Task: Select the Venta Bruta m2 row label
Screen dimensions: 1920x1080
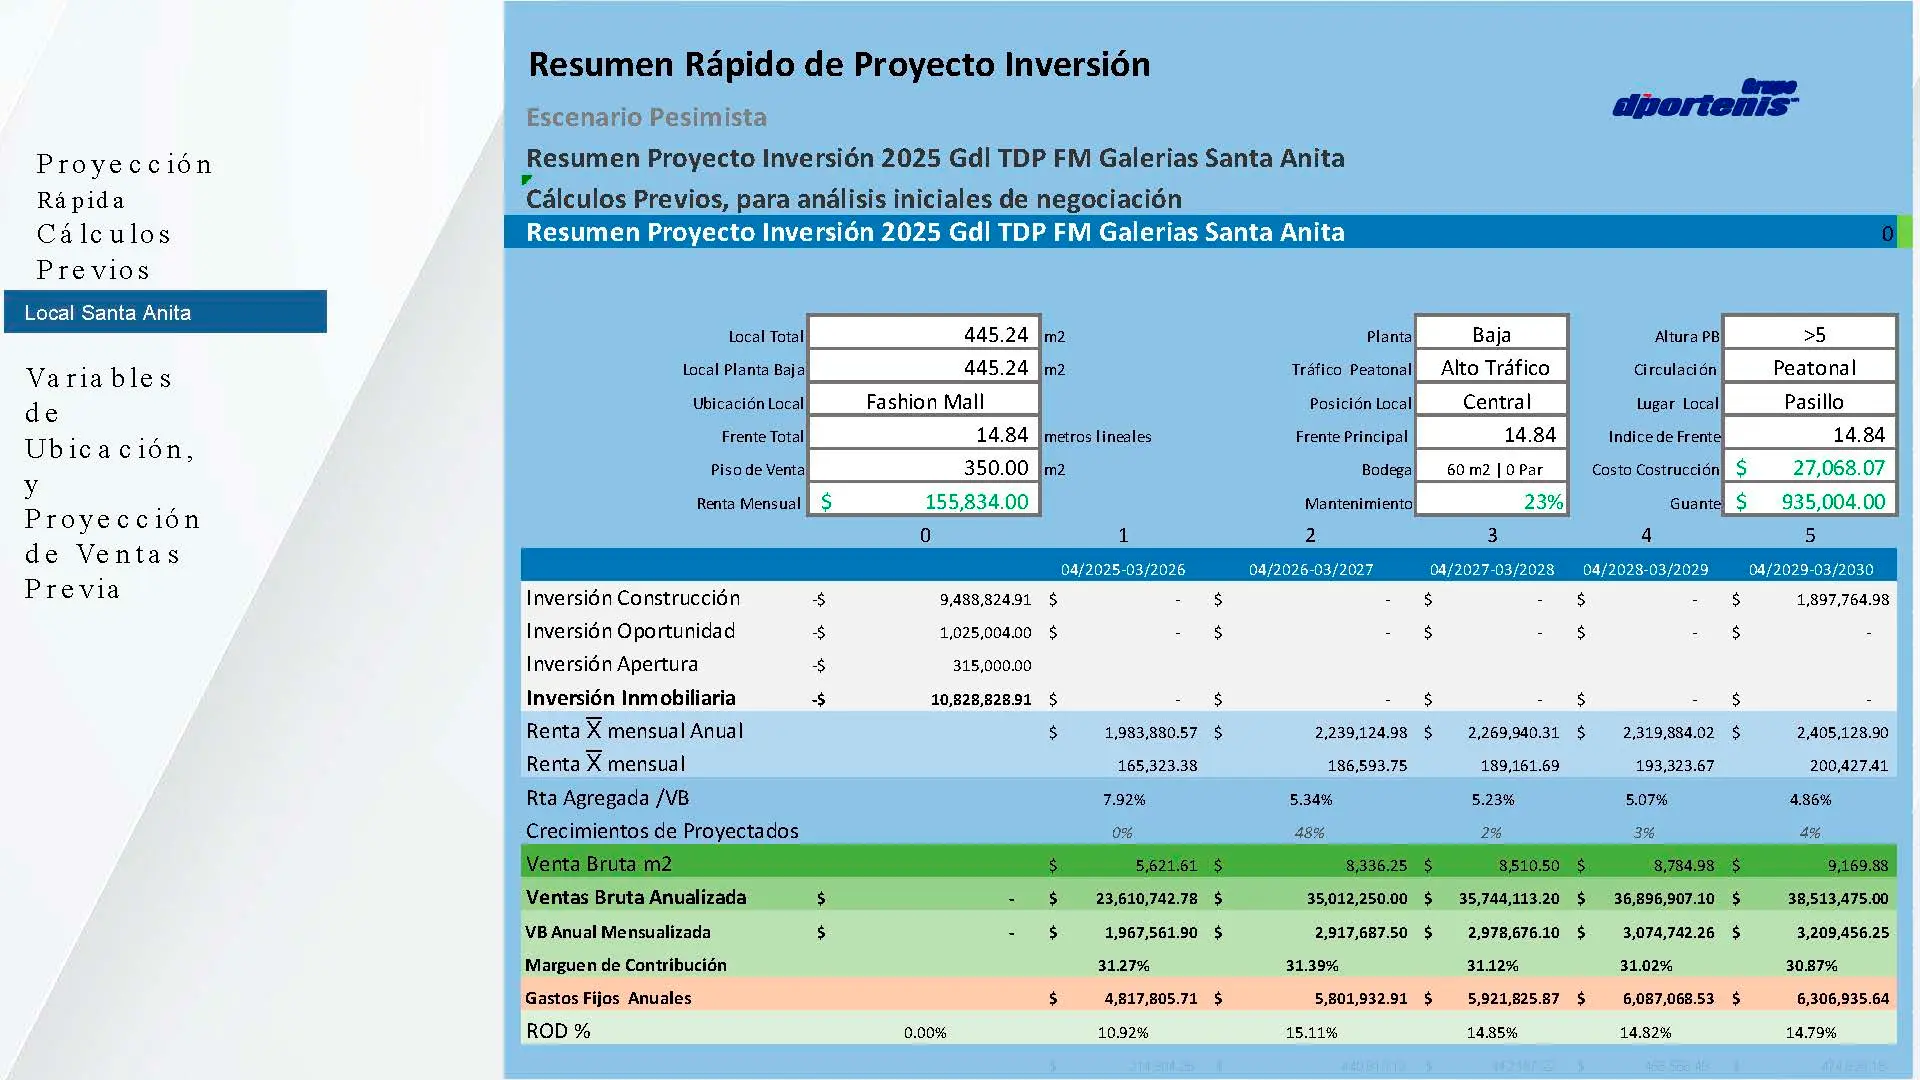Action: click(599, 864)
